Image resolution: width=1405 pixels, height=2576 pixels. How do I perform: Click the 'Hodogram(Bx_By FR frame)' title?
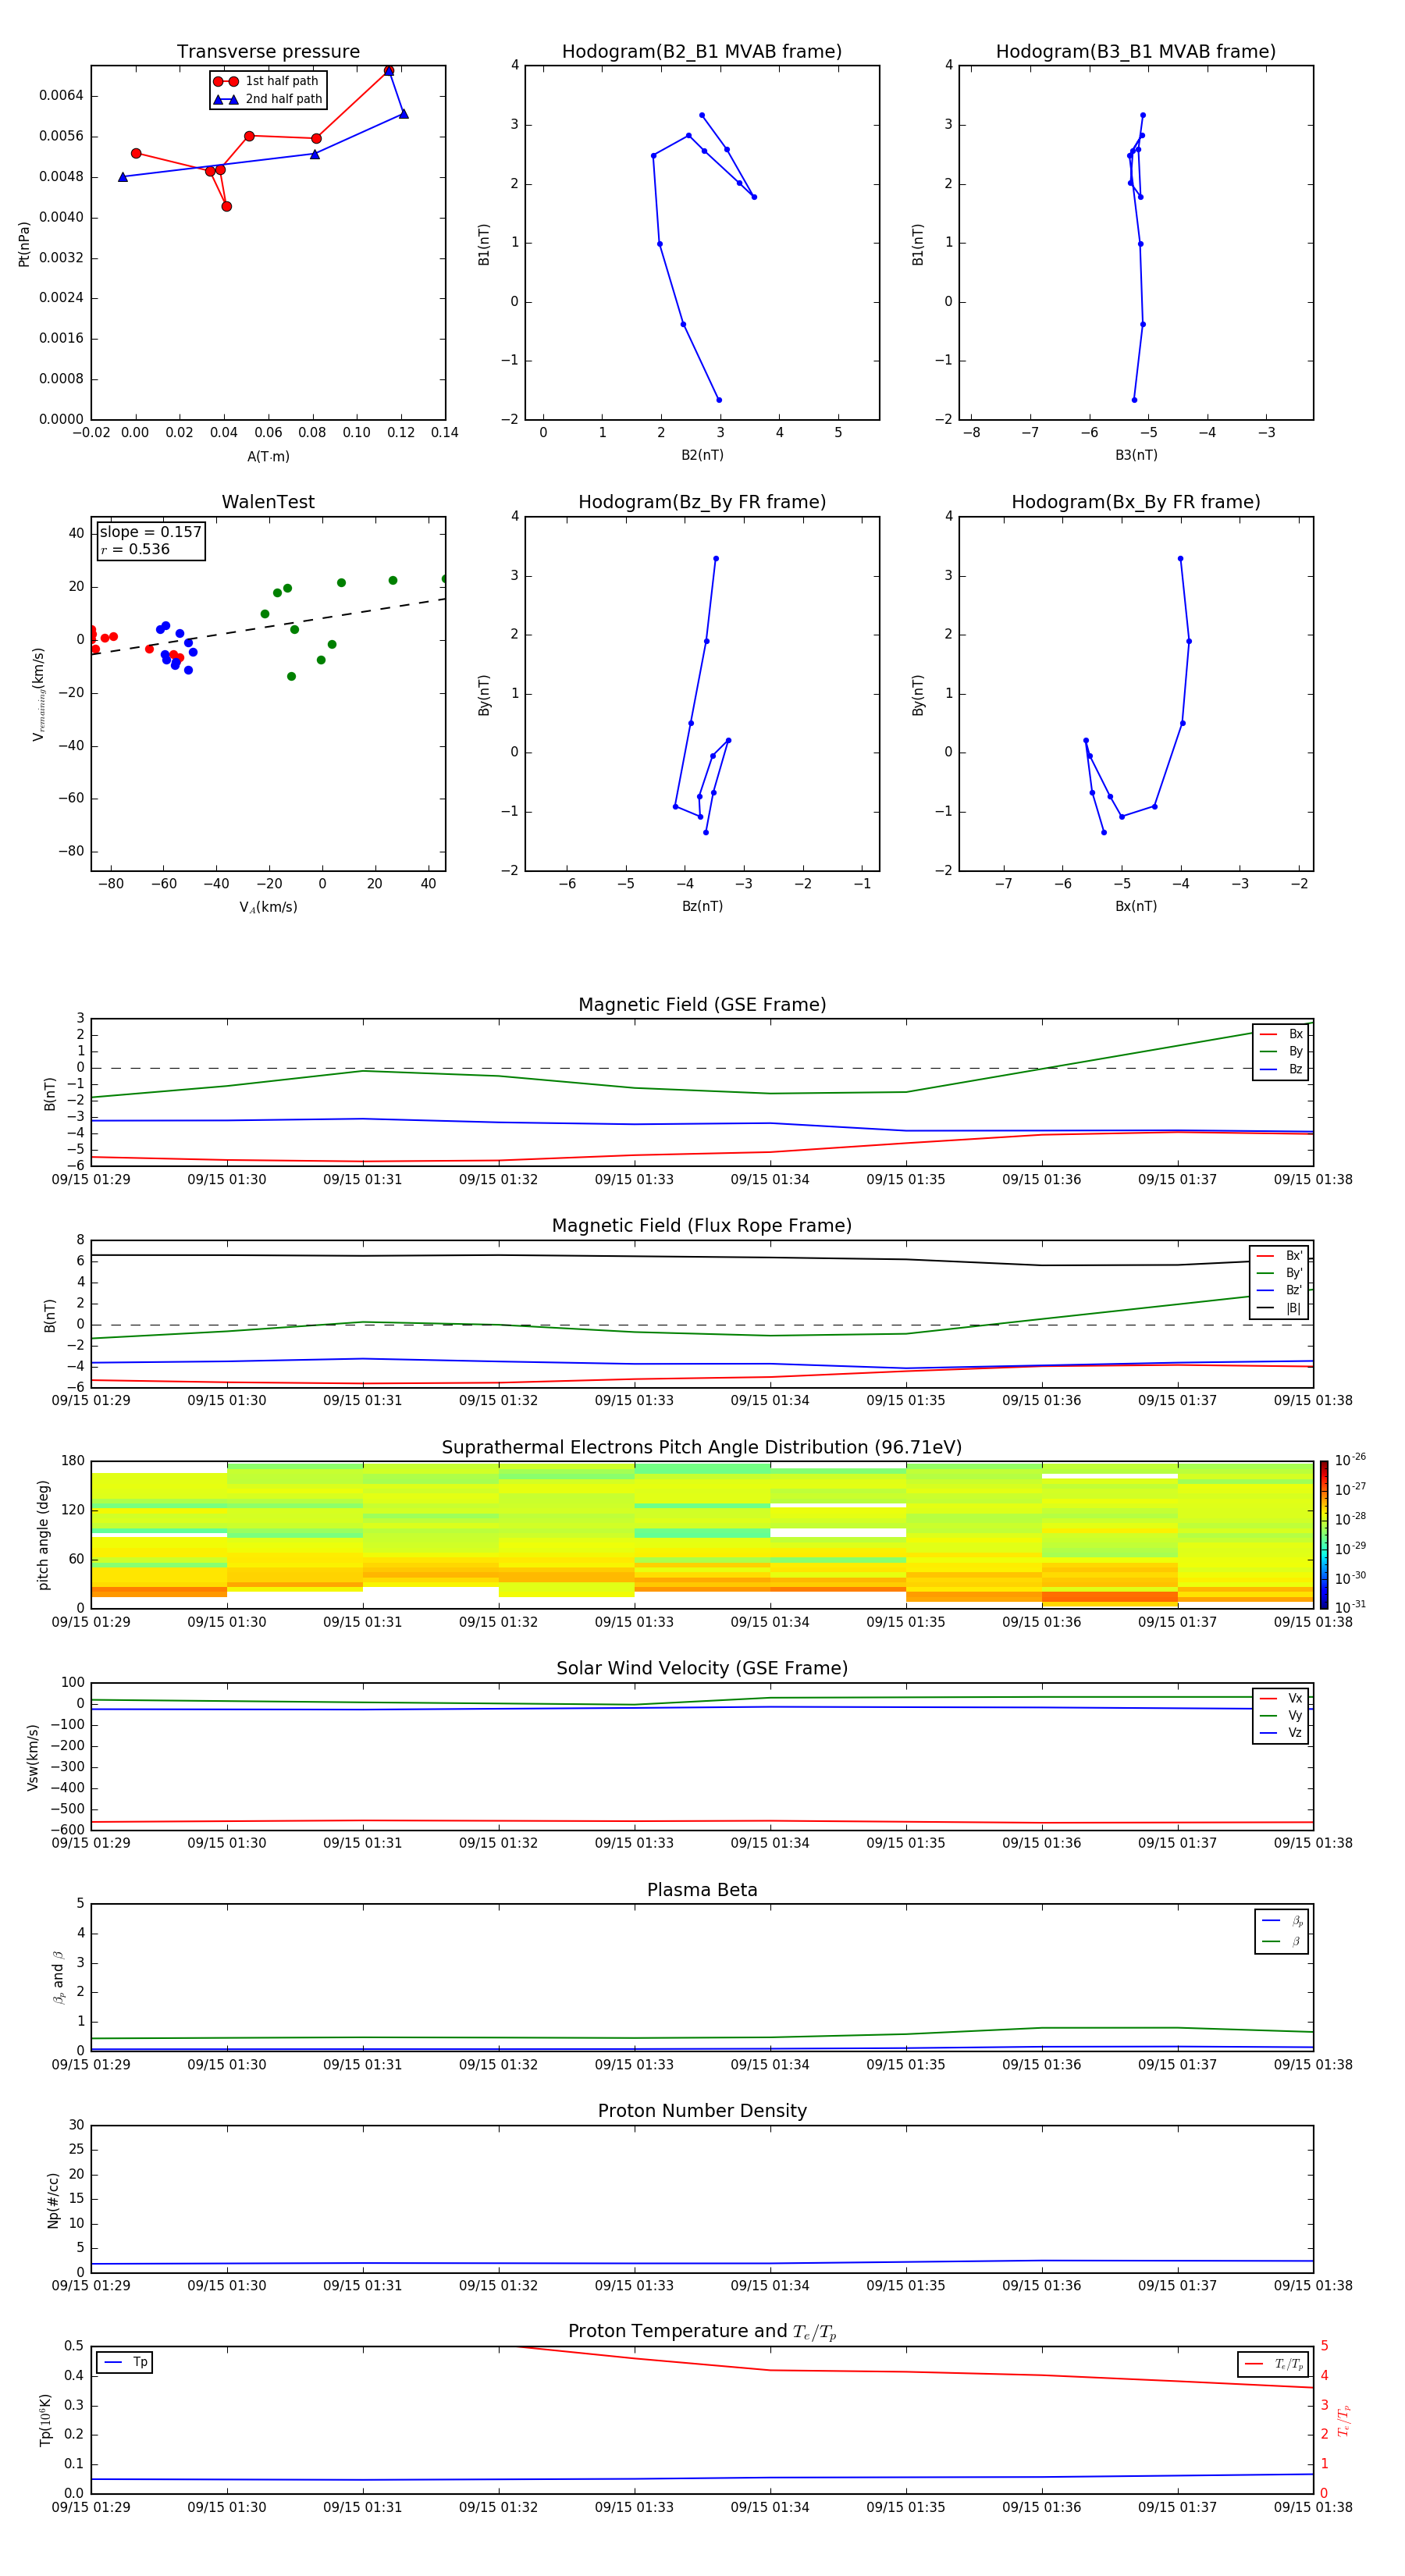click(1136, 502)
